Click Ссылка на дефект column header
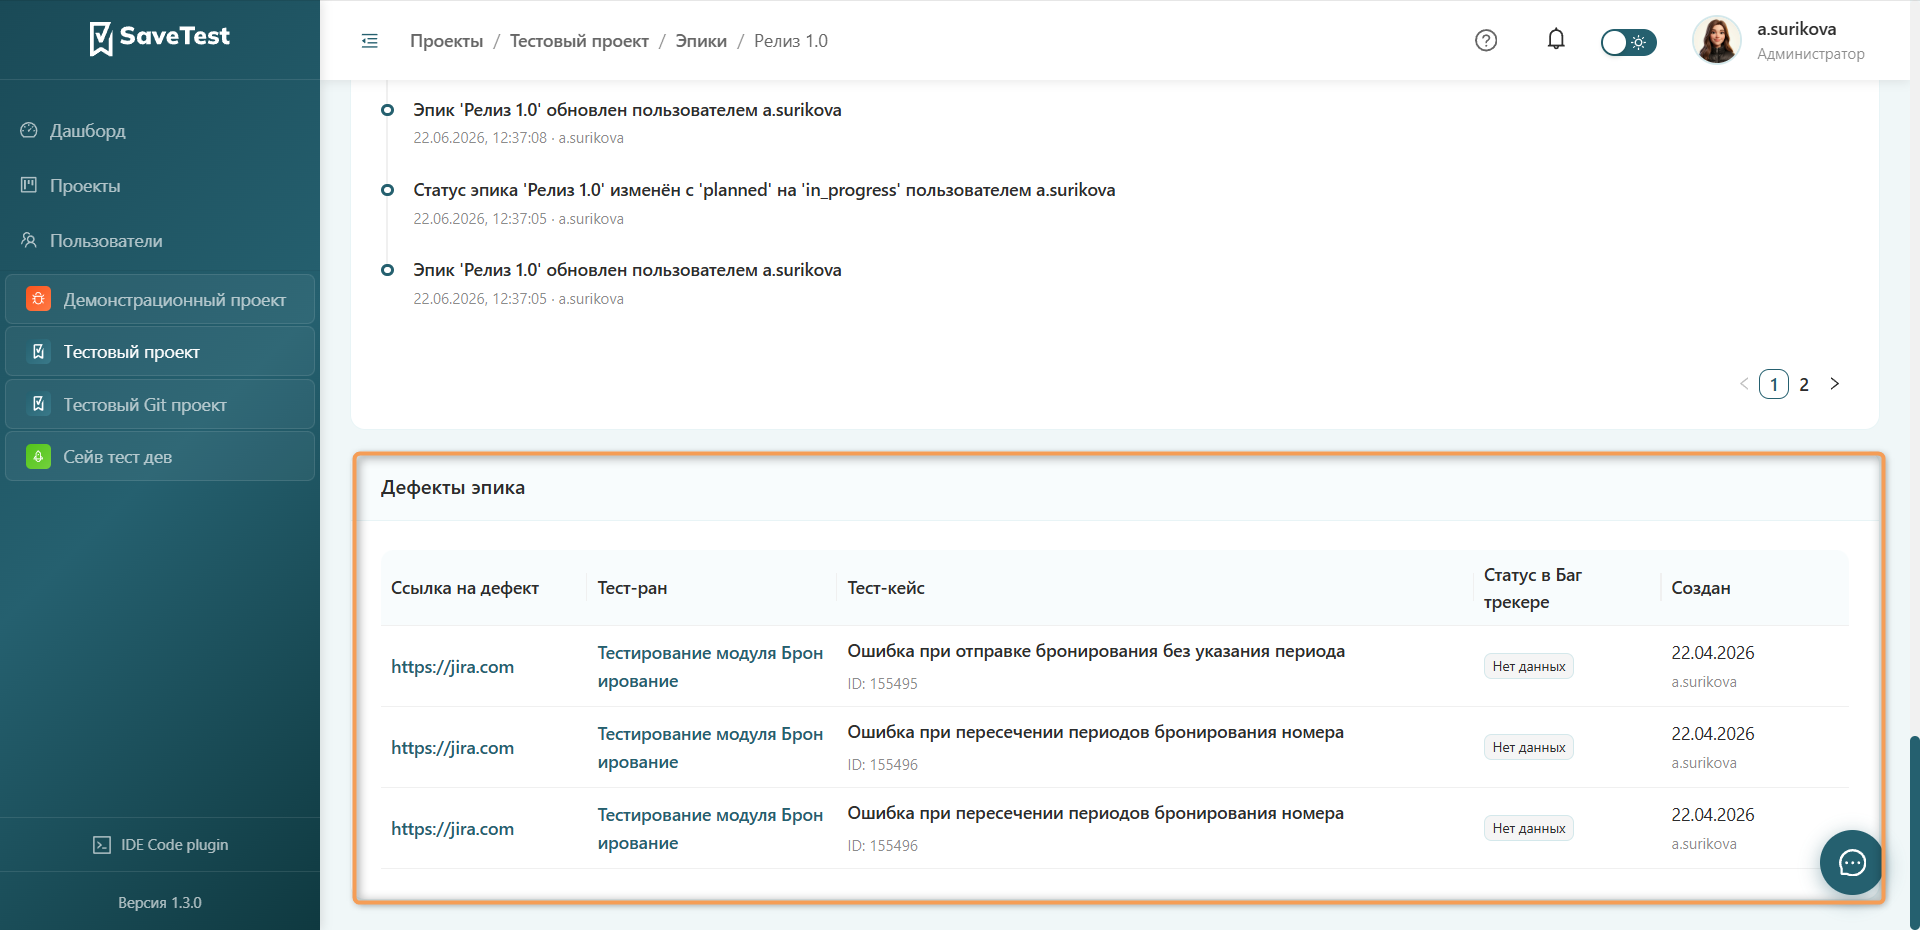 (x=465, y=588)
